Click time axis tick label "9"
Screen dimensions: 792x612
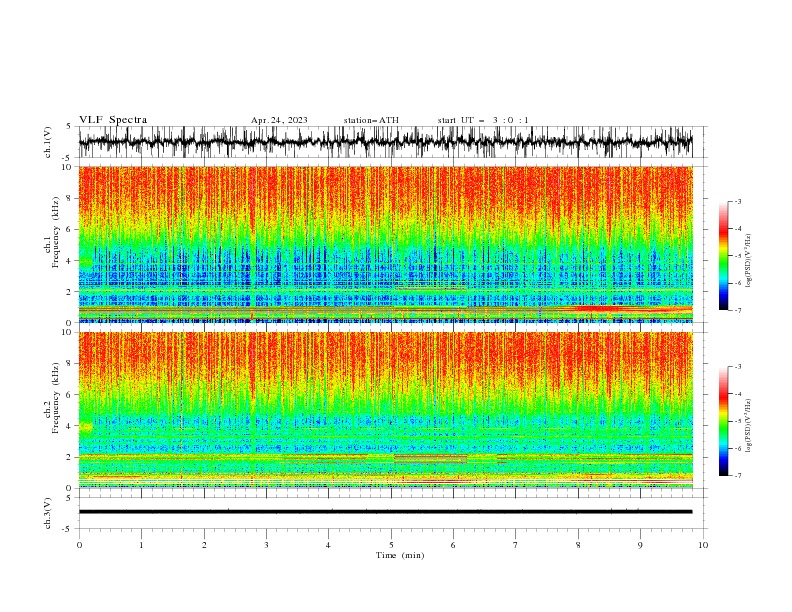point(640,545)
